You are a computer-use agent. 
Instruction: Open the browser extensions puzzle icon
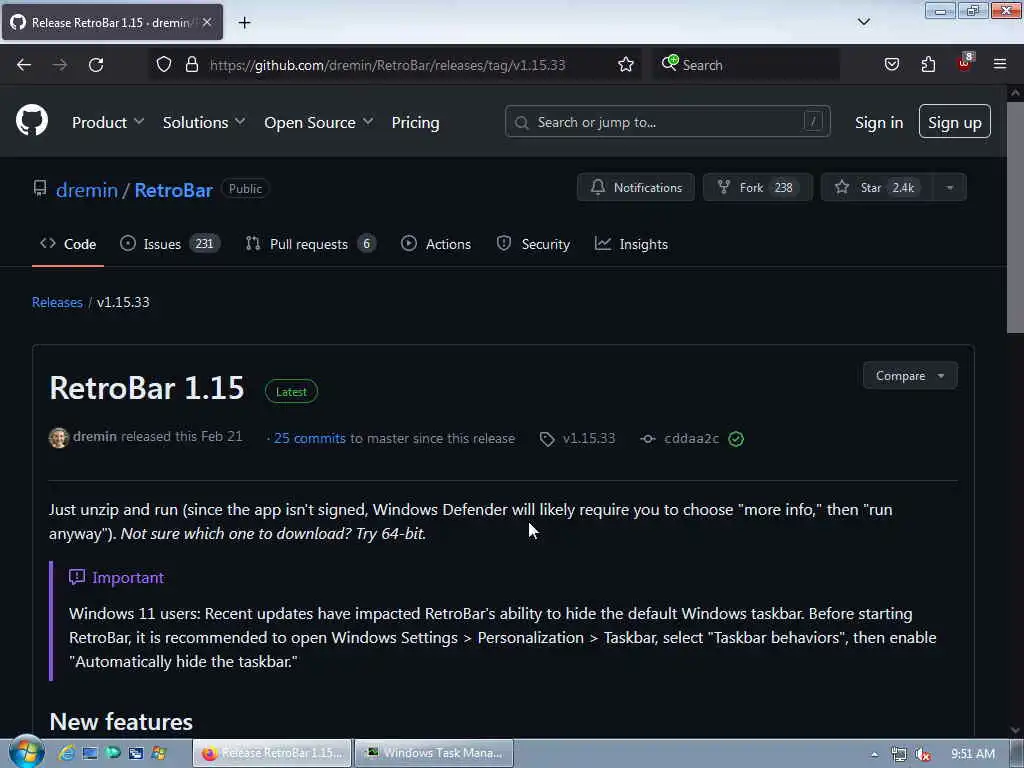click(x=928, y=65)
